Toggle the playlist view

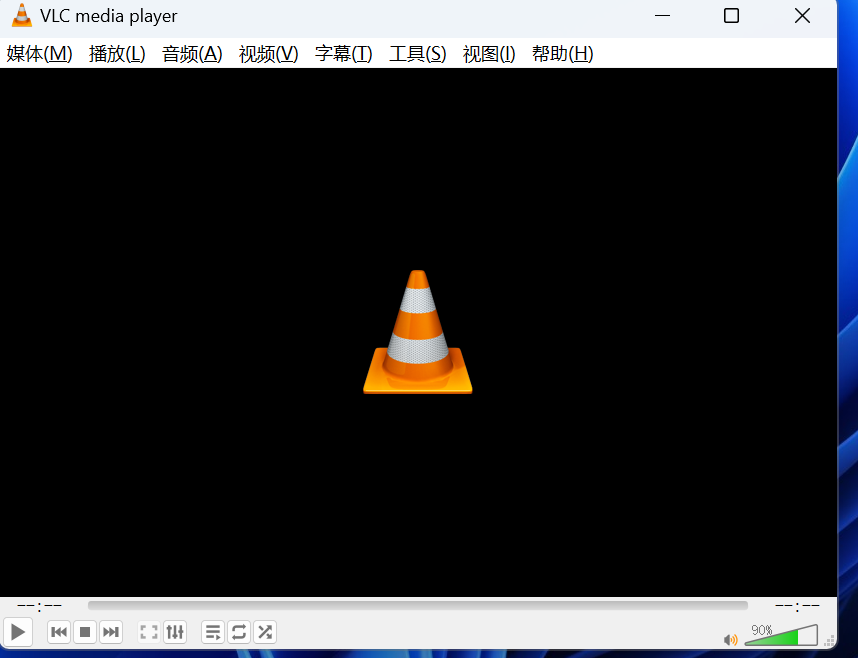[213, 632]
